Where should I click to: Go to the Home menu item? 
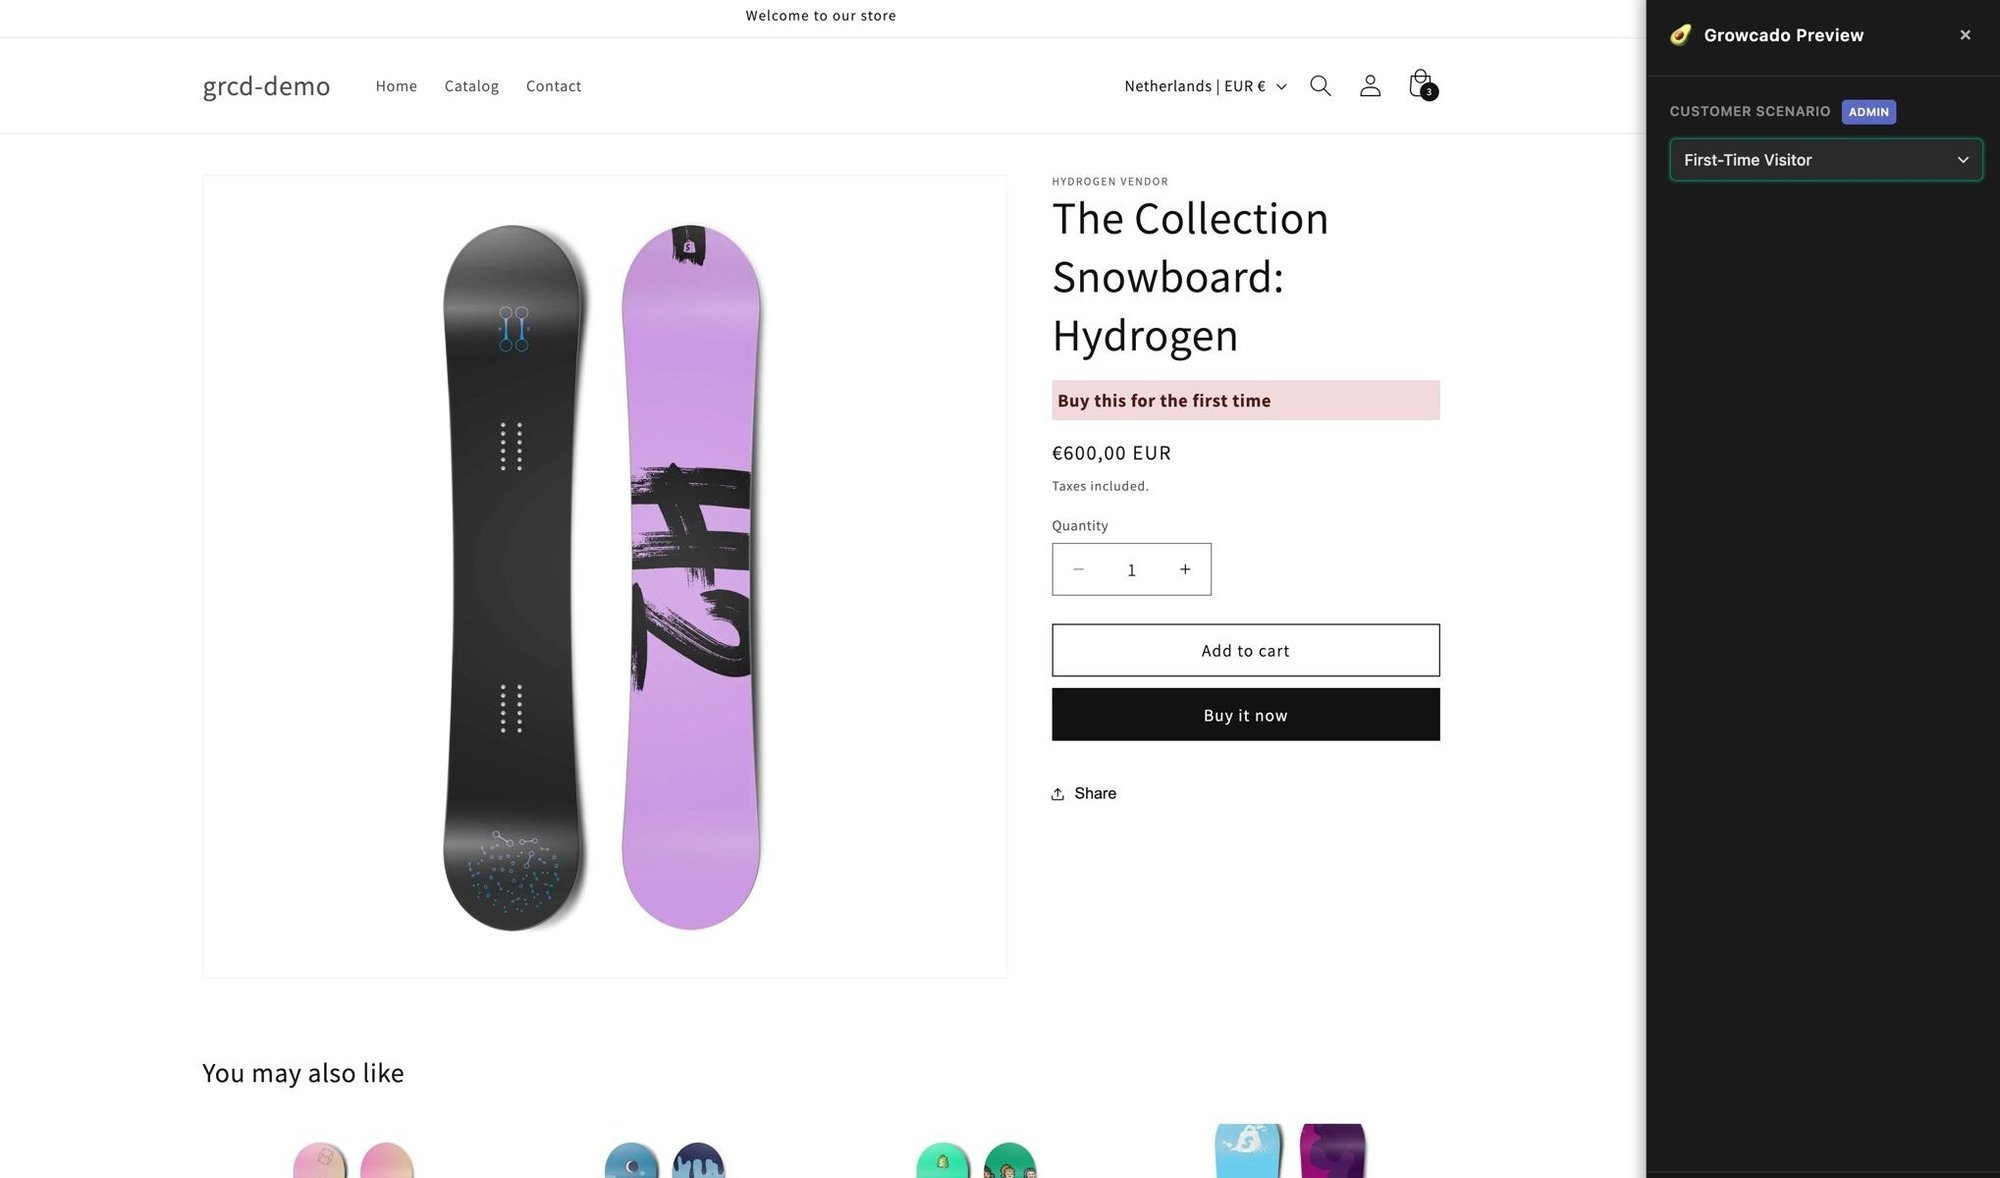[396, 86]
